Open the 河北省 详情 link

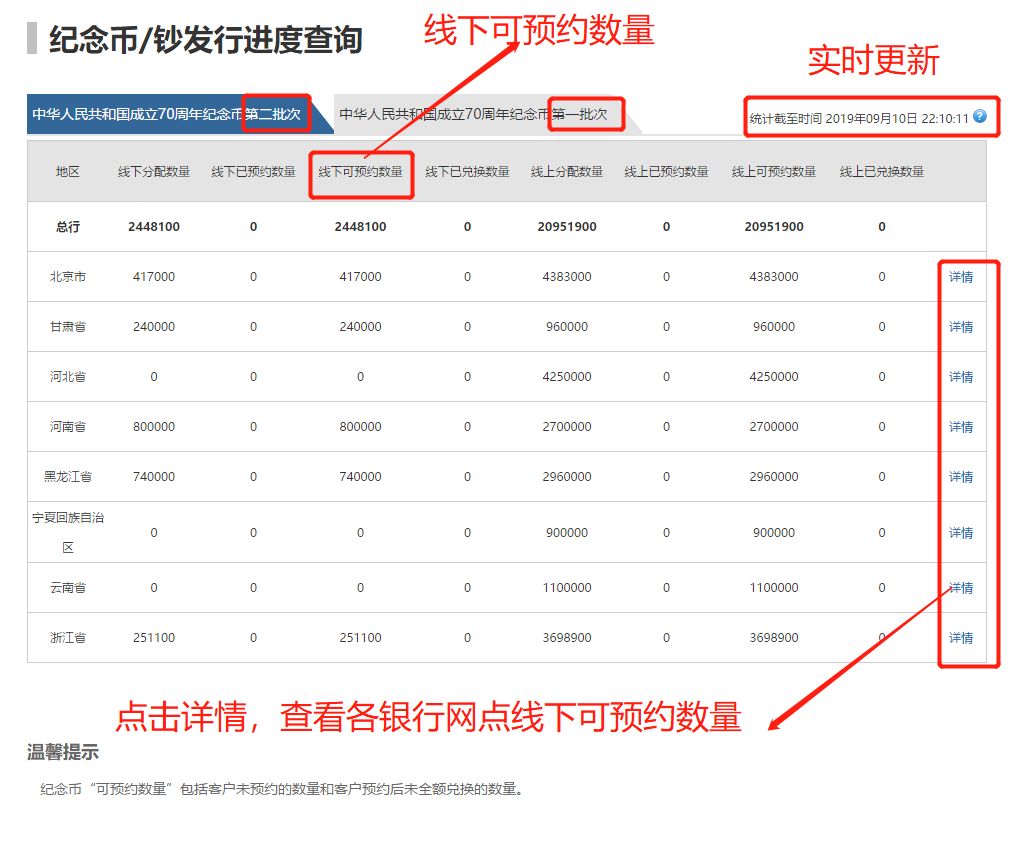click(x=960, y=377)
